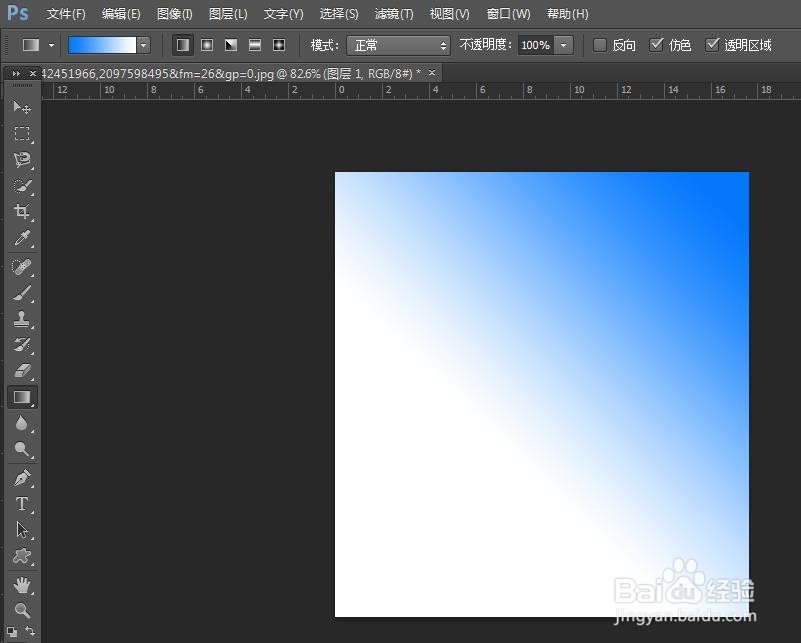Open the gradient picker dropdown arrow
The height and width of the screenshot is (643, 801).
(144, 45)
